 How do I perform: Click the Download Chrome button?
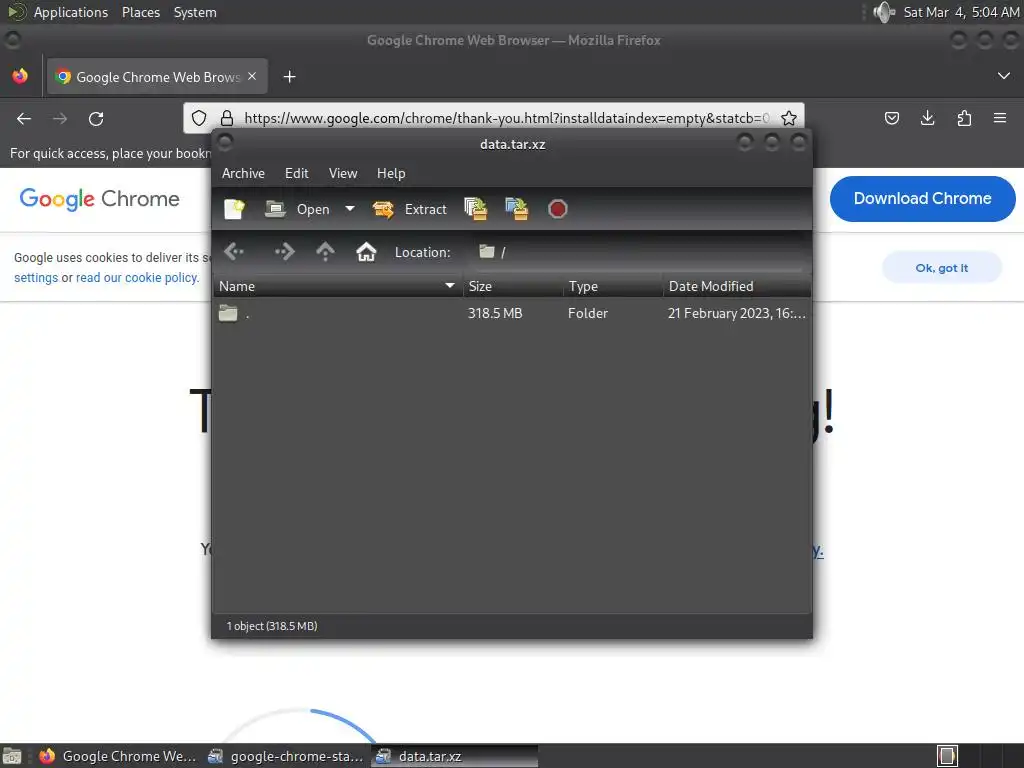(x=922, y=199)
